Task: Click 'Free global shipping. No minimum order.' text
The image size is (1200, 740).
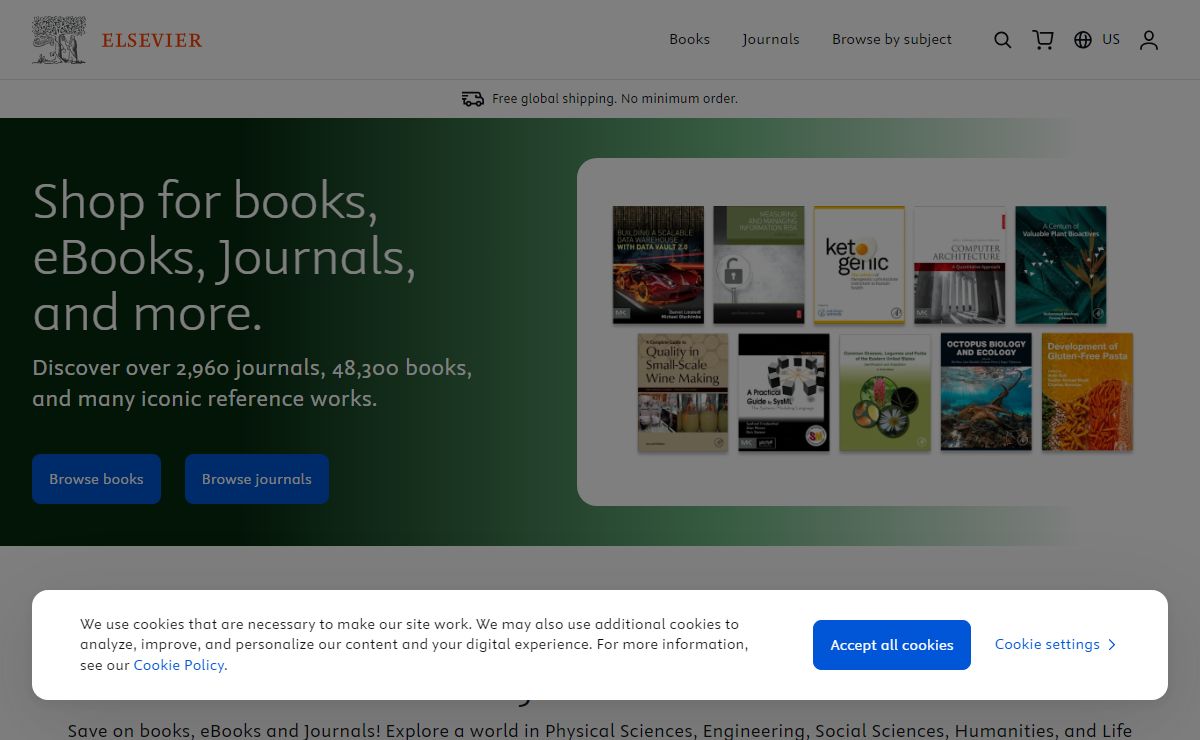Action: pyautogui.click(x=615, y=99)
